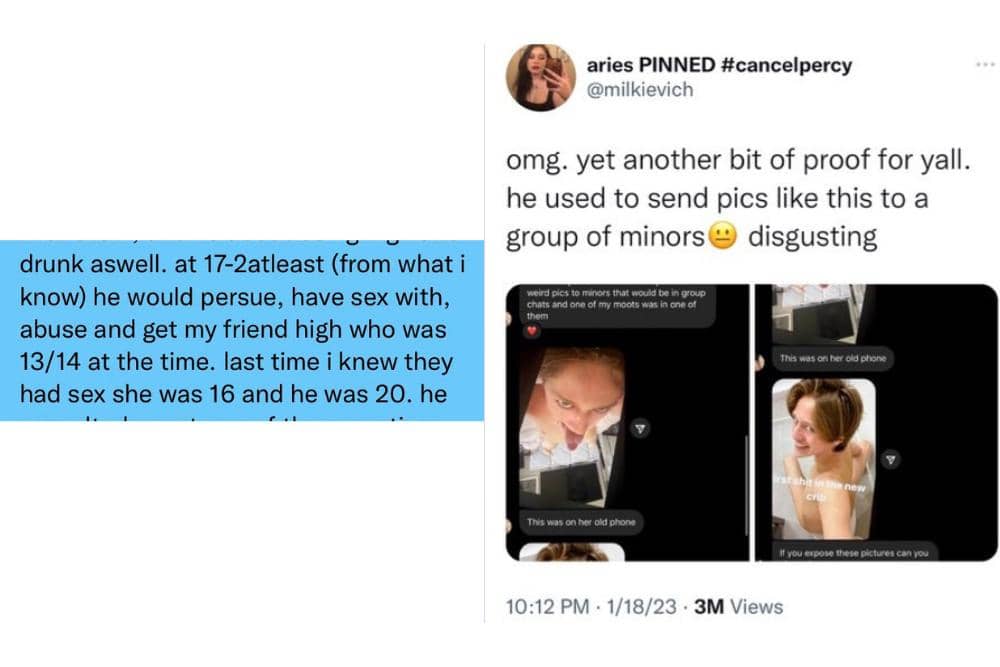The image size is (1000, 667).
Task: Click the display name "aries PINNED #cancelpercy"
Action: coord(720,65)
